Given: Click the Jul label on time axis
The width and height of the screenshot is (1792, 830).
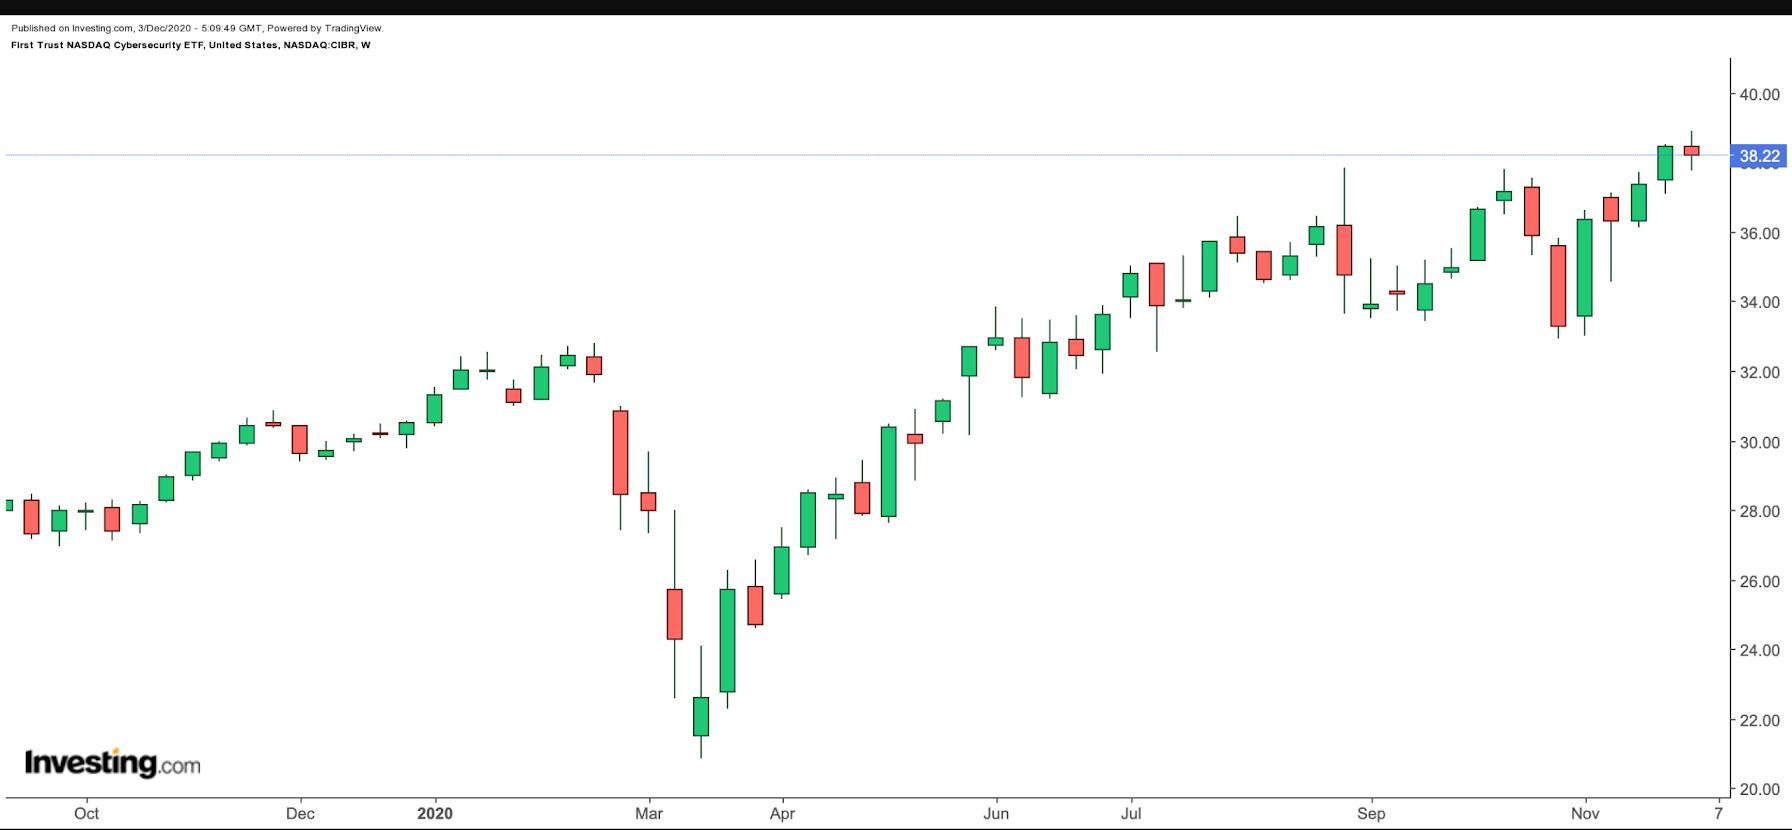Looking at the screenshot, I should [x=1131, y=813].
